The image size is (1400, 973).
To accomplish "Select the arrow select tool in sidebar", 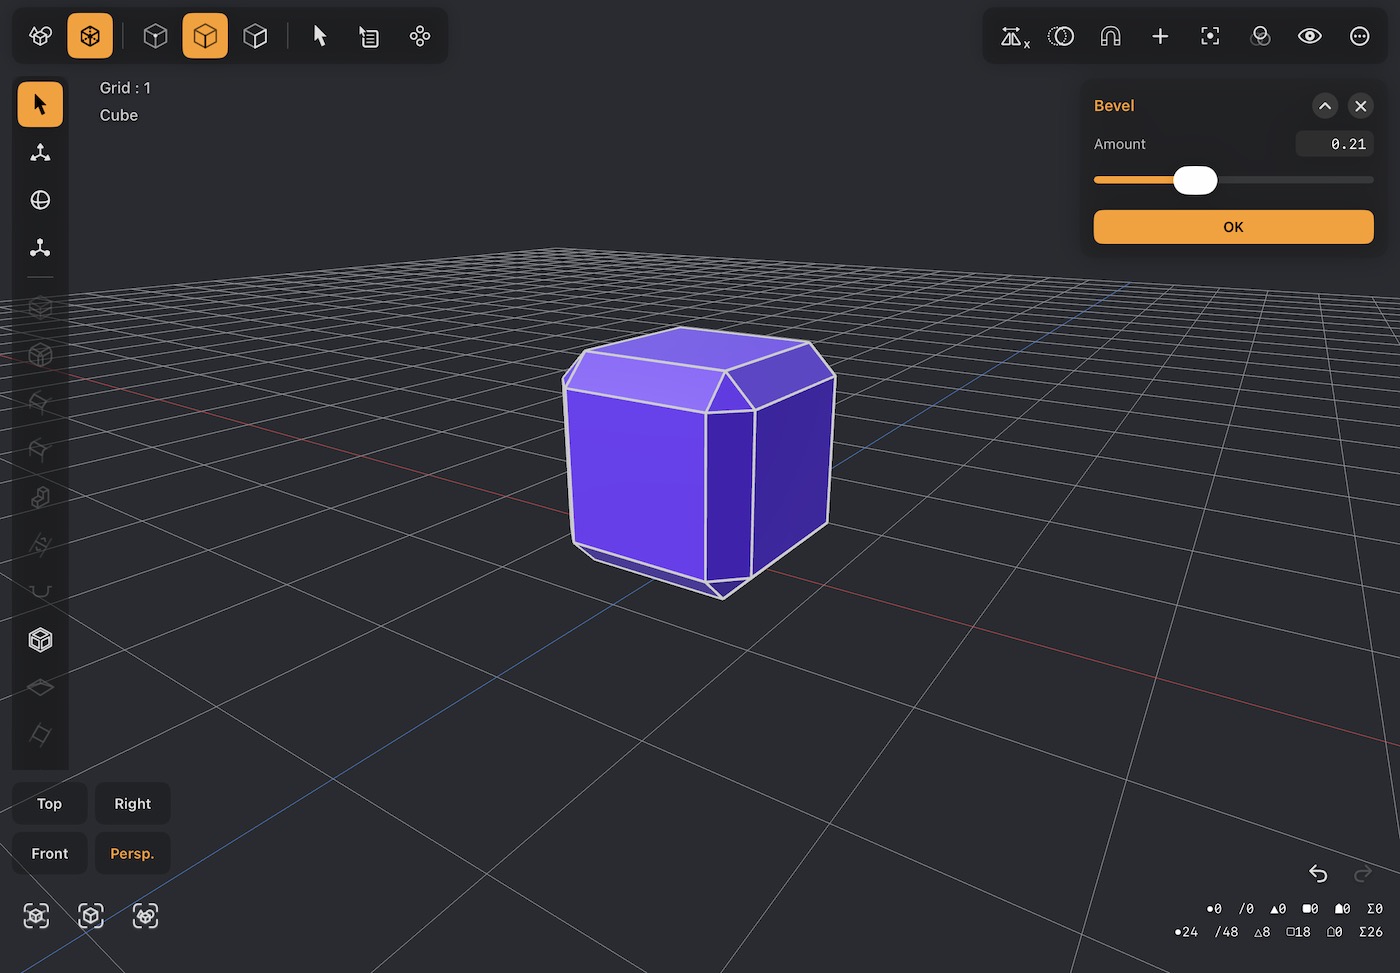I will [x=40, y=104].
